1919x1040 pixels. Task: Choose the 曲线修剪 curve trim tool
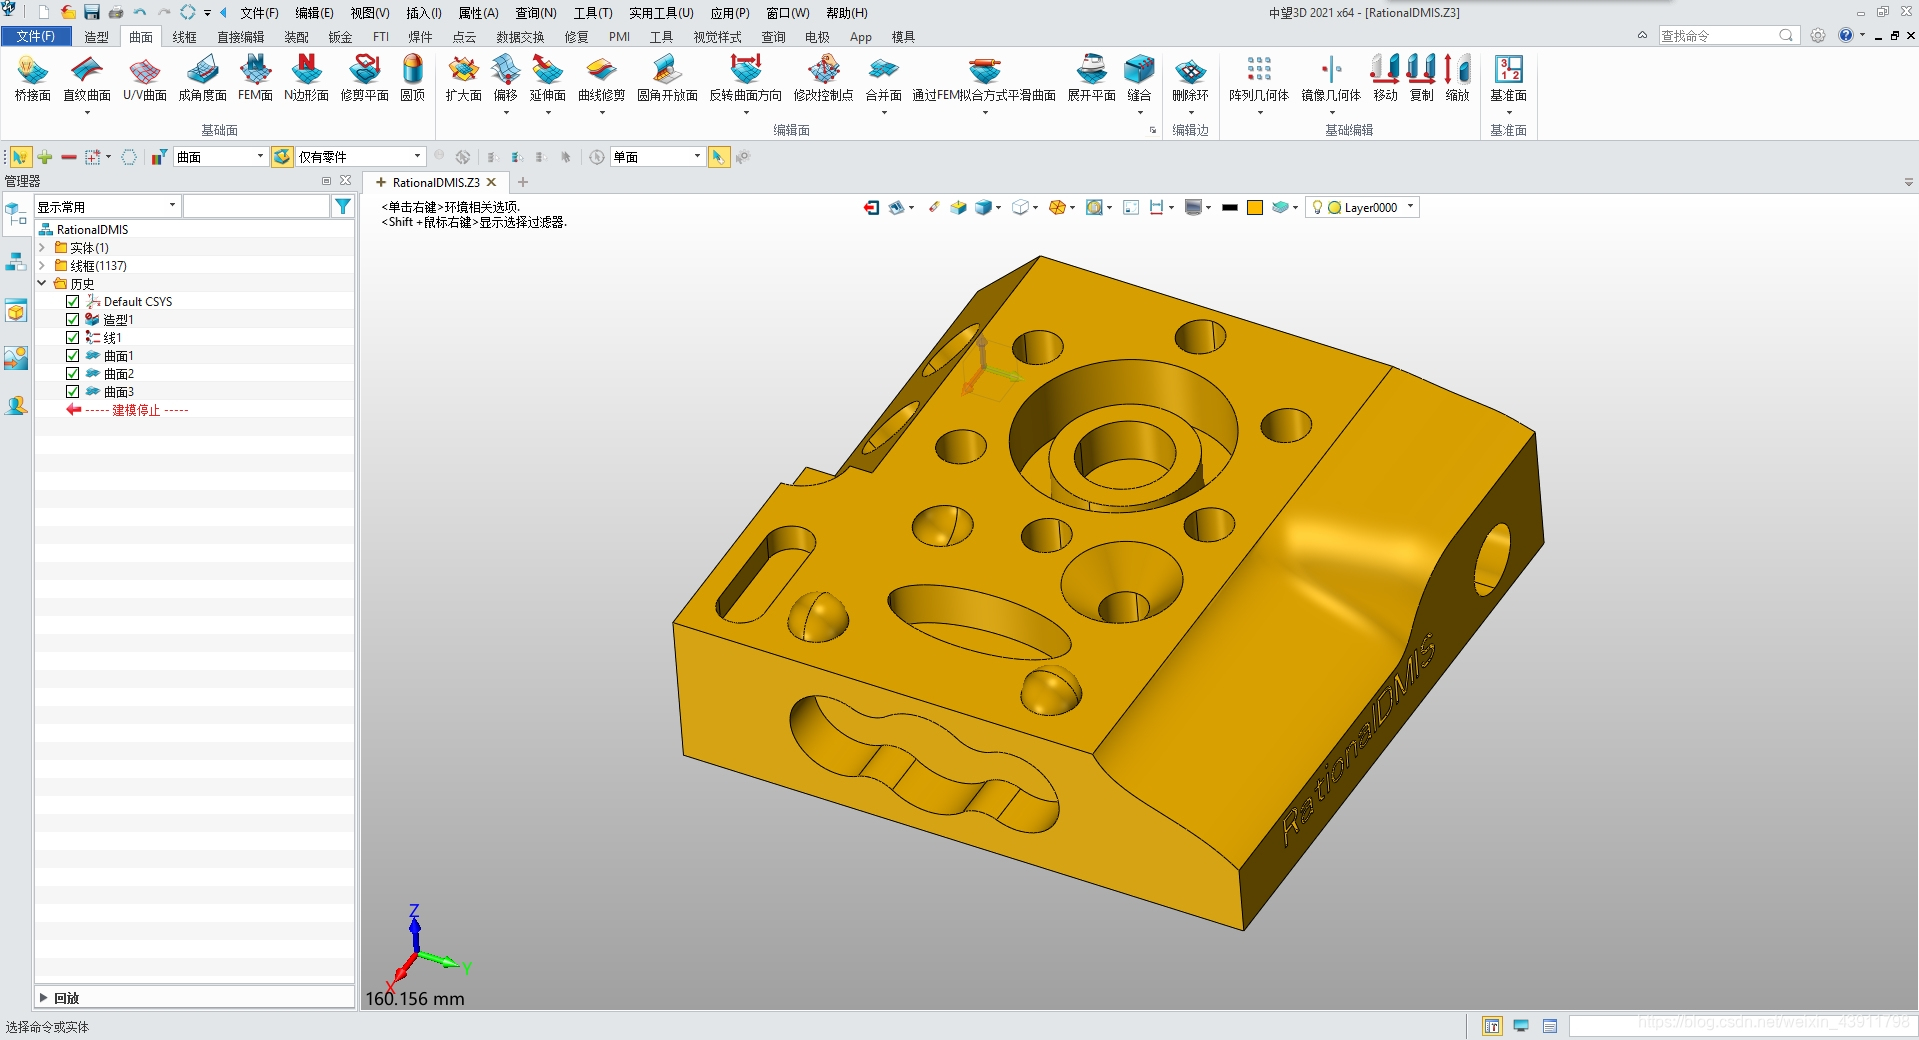point(601,78)
